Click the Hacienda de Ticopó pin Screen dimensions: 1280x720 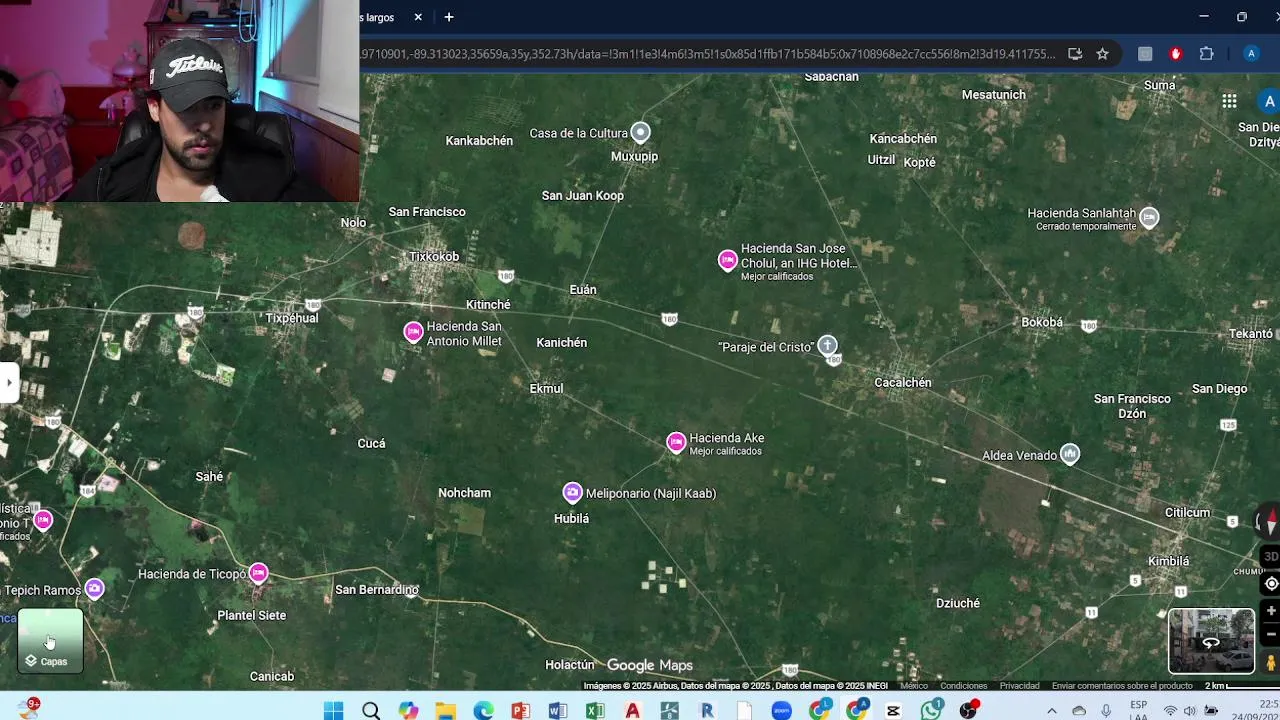(x=259, y=573)
